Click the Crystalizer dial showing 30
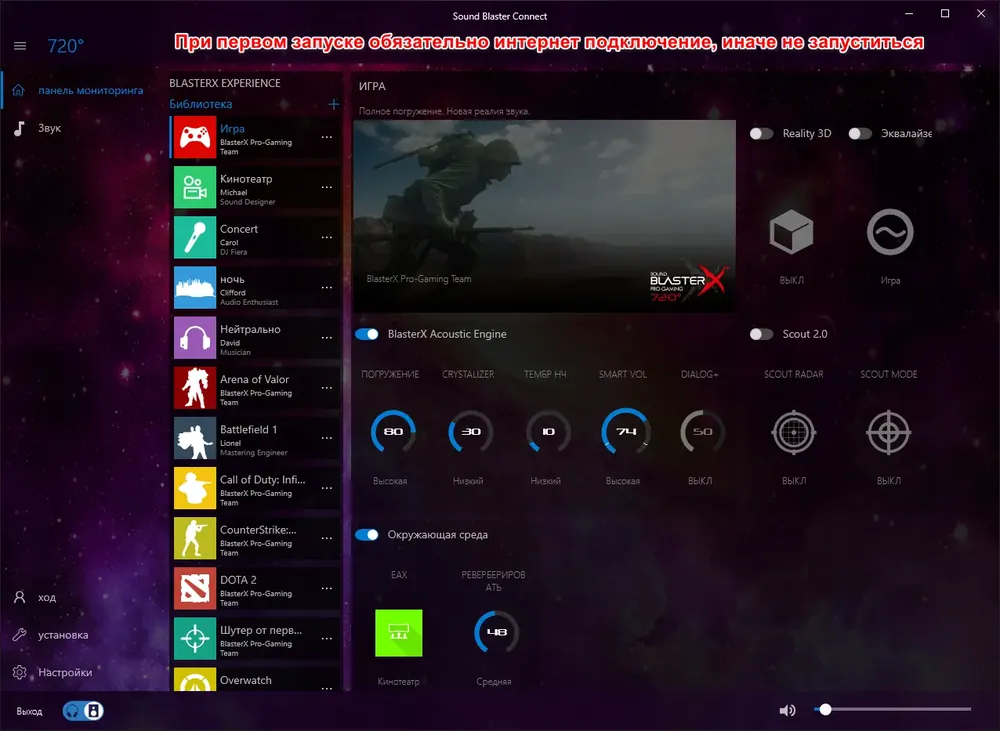Image resolution: width=1000 pixels, height=731 pixels. pyautogui.click(x=471, y=432)
